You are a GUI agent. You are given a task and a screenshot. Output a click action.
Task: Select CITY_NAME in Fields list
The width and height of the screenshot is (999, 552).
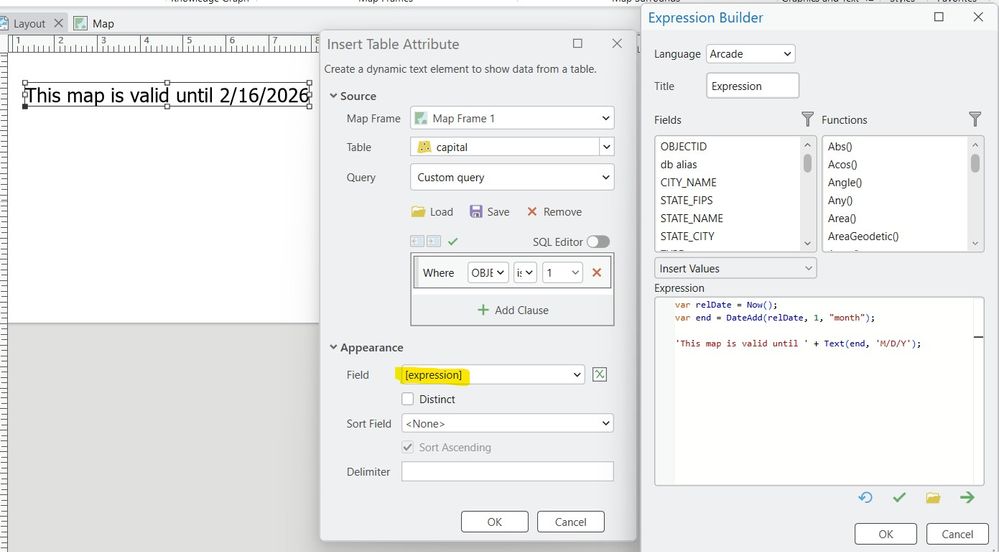(688, 182)
